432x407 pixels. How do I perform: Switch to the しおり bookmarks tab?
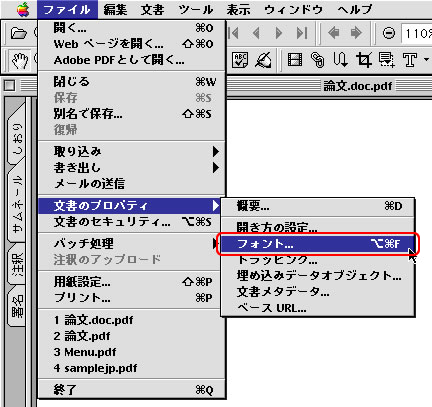(x=17, y=137)
